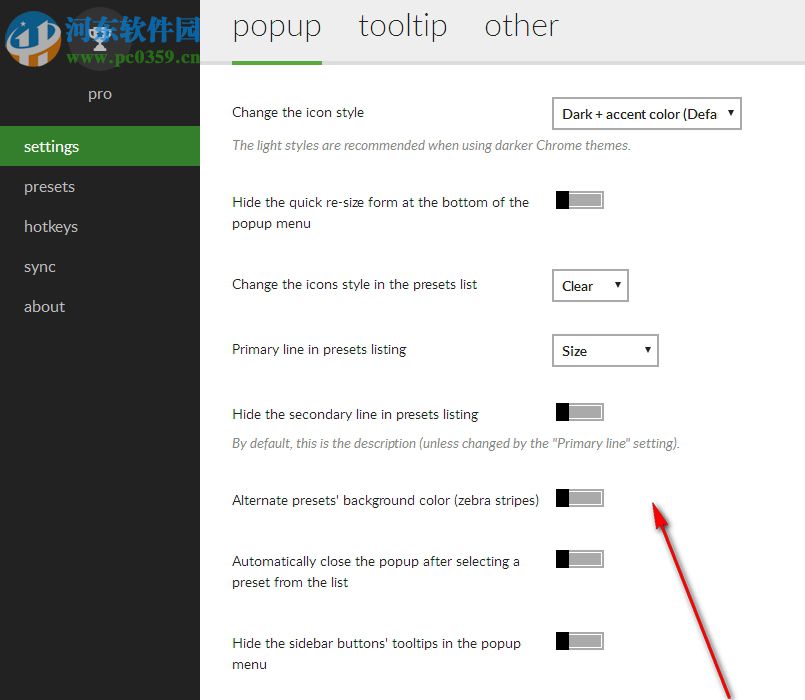Click 'Primary line in presets listing' label

coord(319,350)
